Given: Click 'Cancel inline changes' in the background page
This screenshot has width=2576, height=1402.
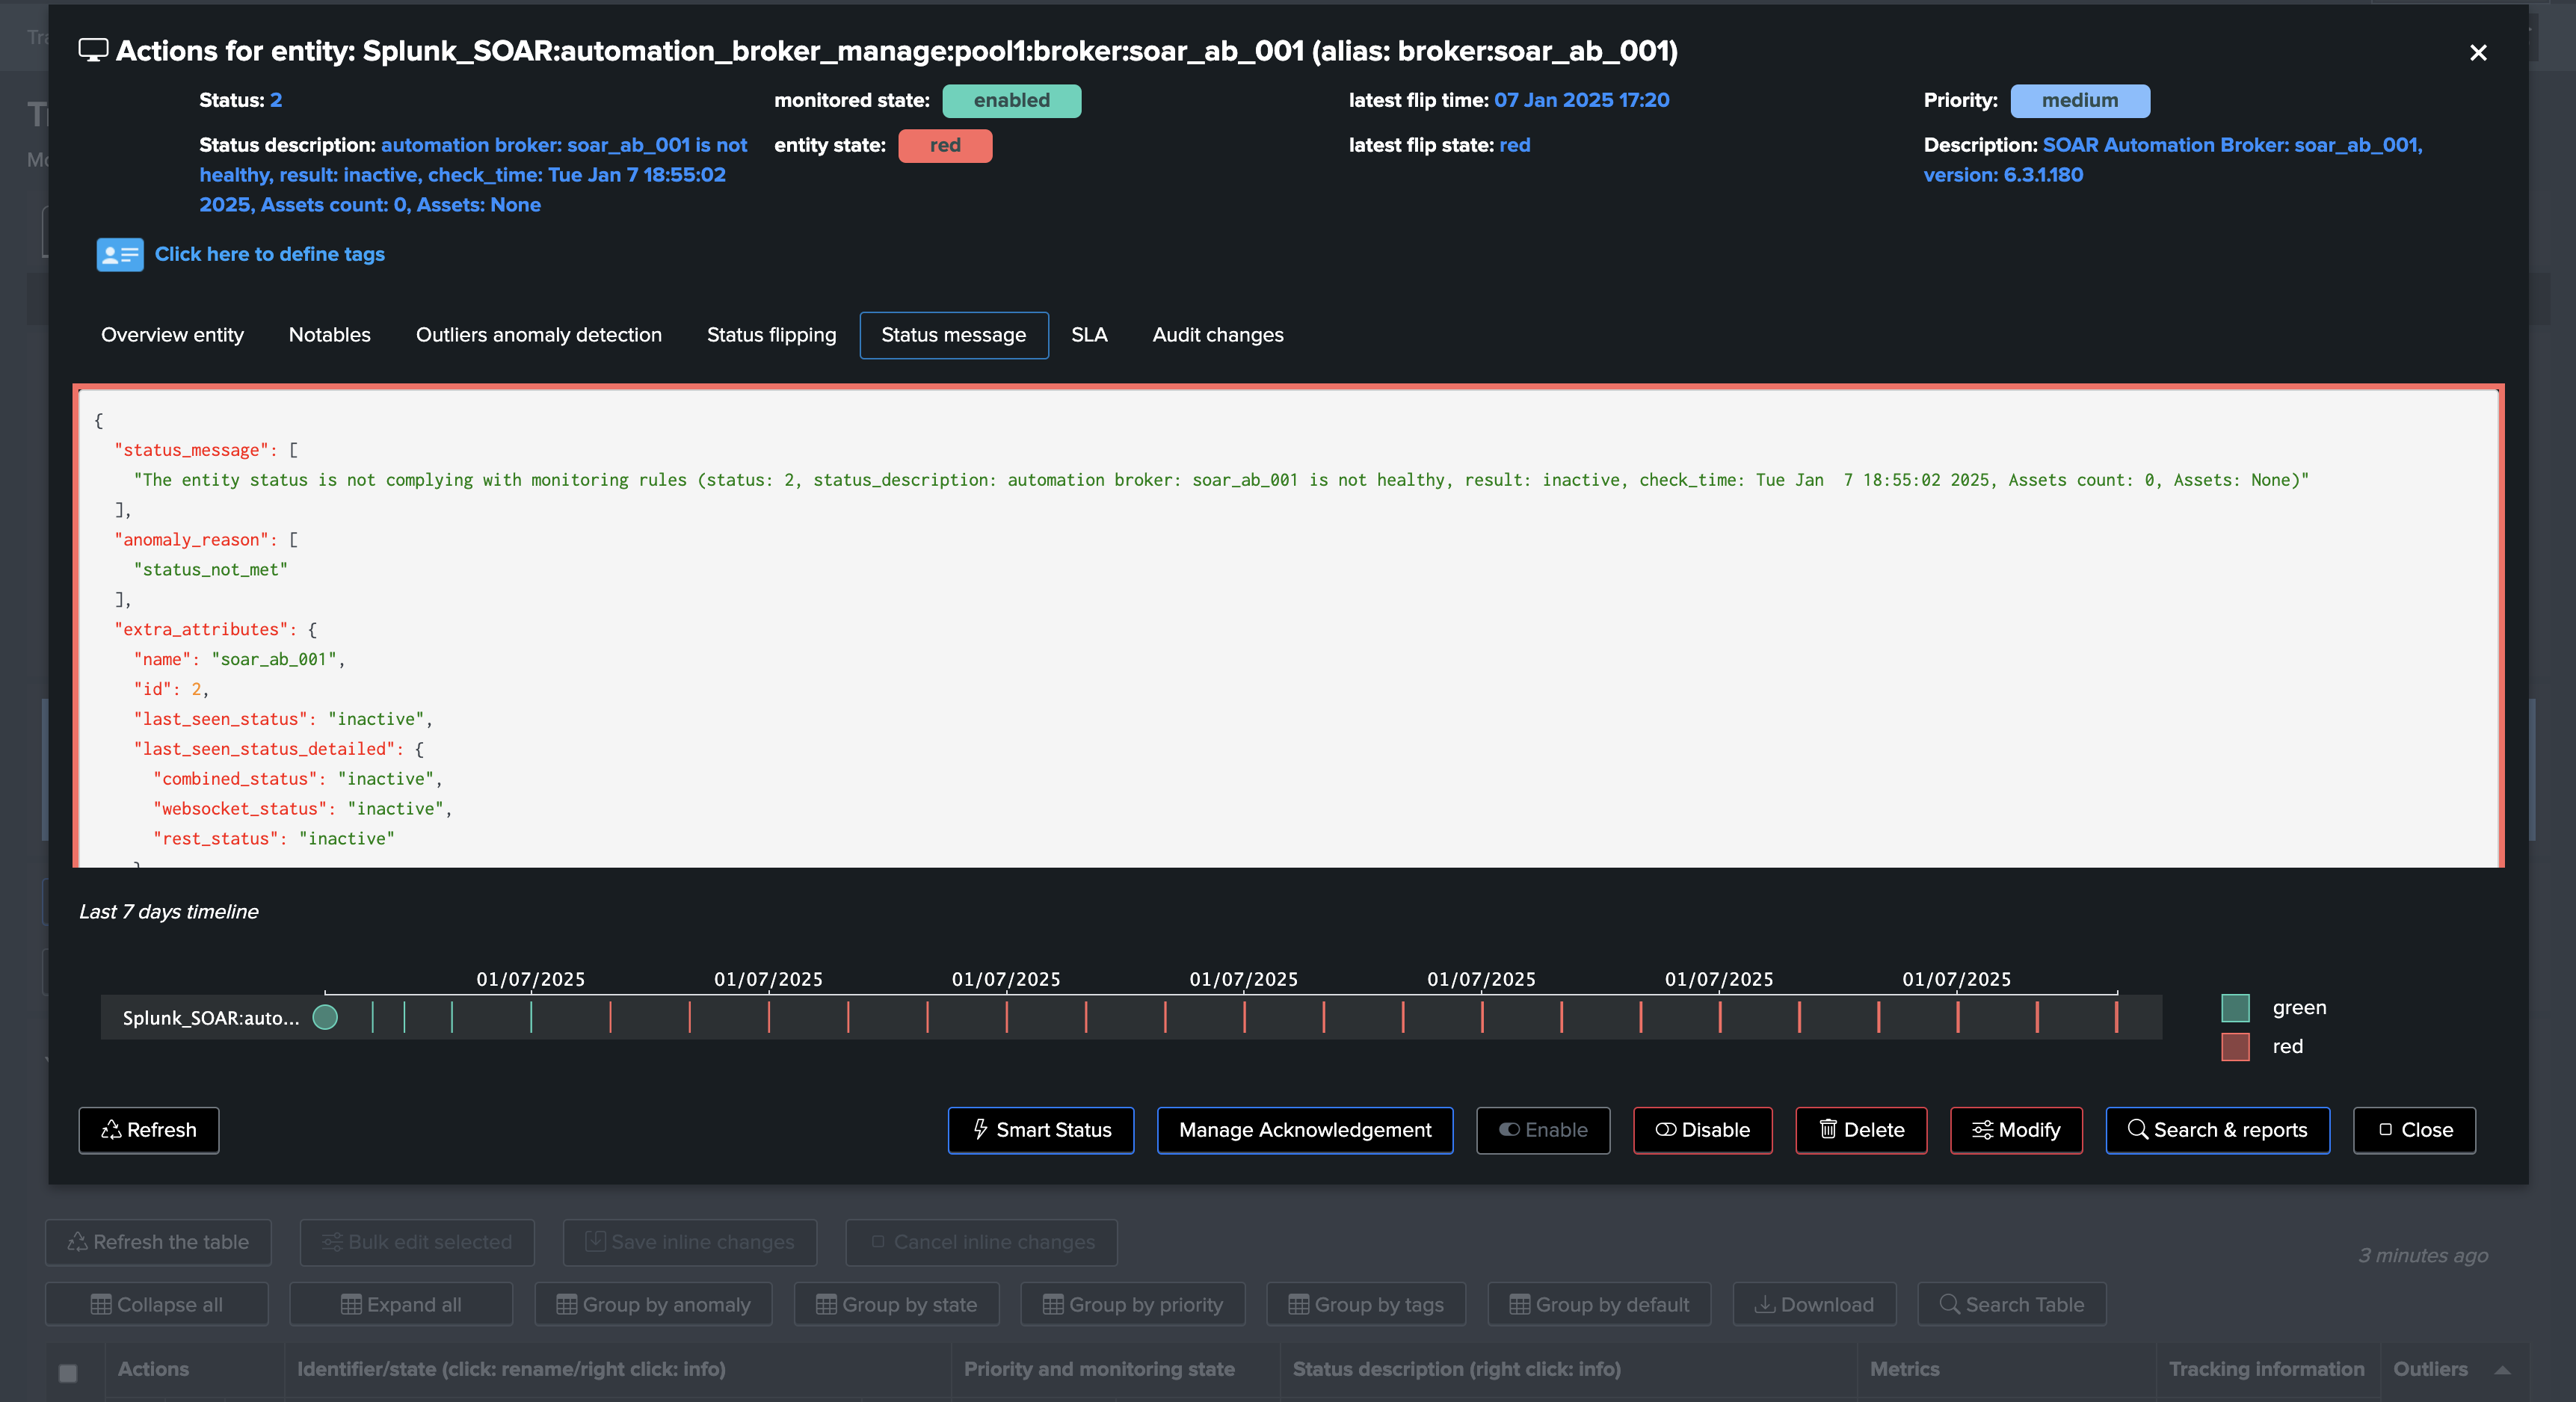Looking at the screenshot, I should (x=982, y=1242).
